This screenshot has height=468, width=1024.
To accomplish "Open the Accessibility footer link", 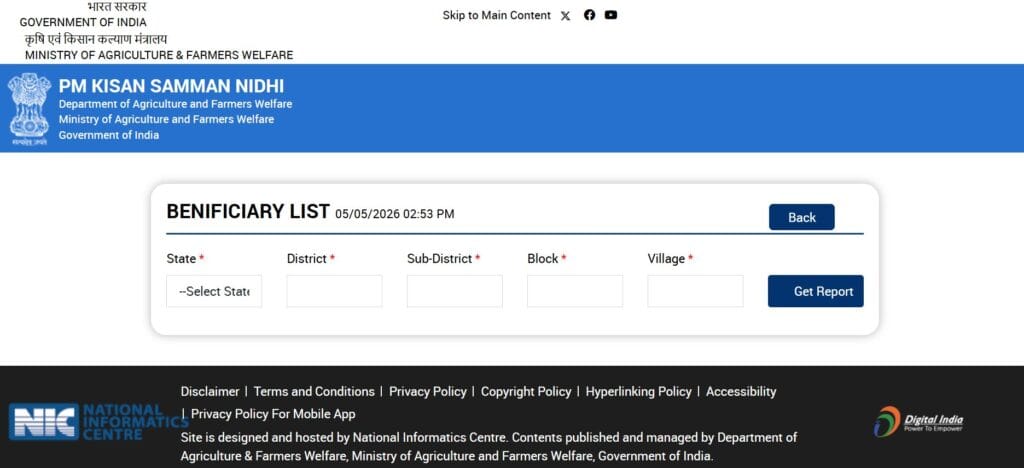I will point(741,392).
